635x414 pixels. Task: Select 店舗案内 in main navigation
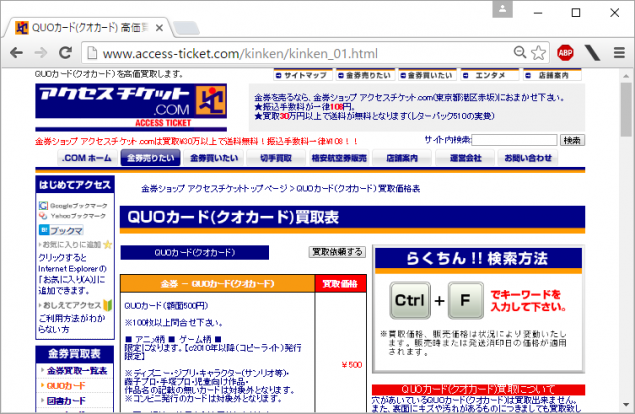pyautogui.click(x=402, y=158)
